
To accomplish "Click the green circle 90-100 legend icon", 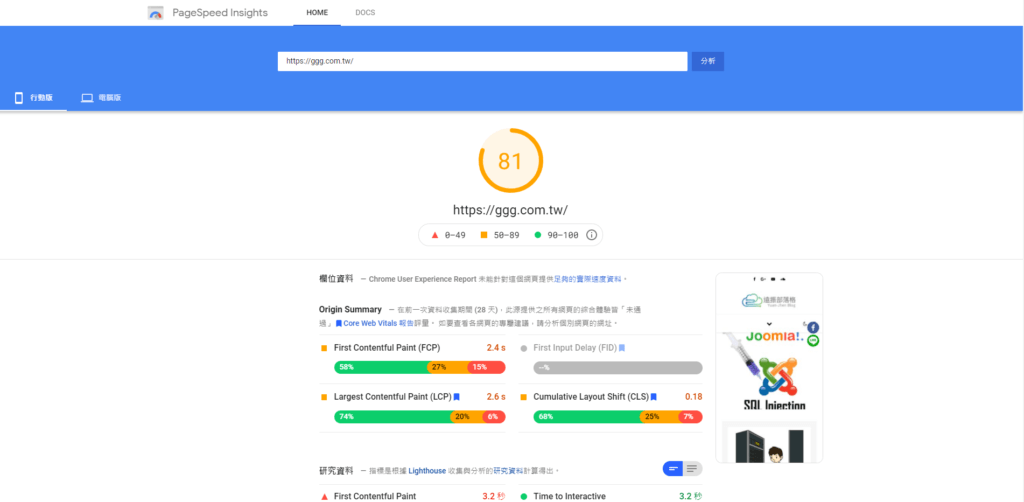I will (x=538, y=235).
